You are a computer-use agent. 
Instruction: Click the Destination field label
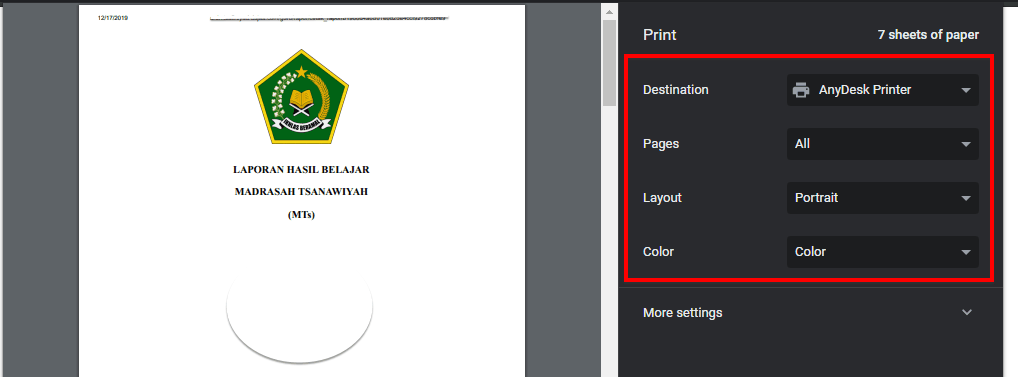pos(675,90)
